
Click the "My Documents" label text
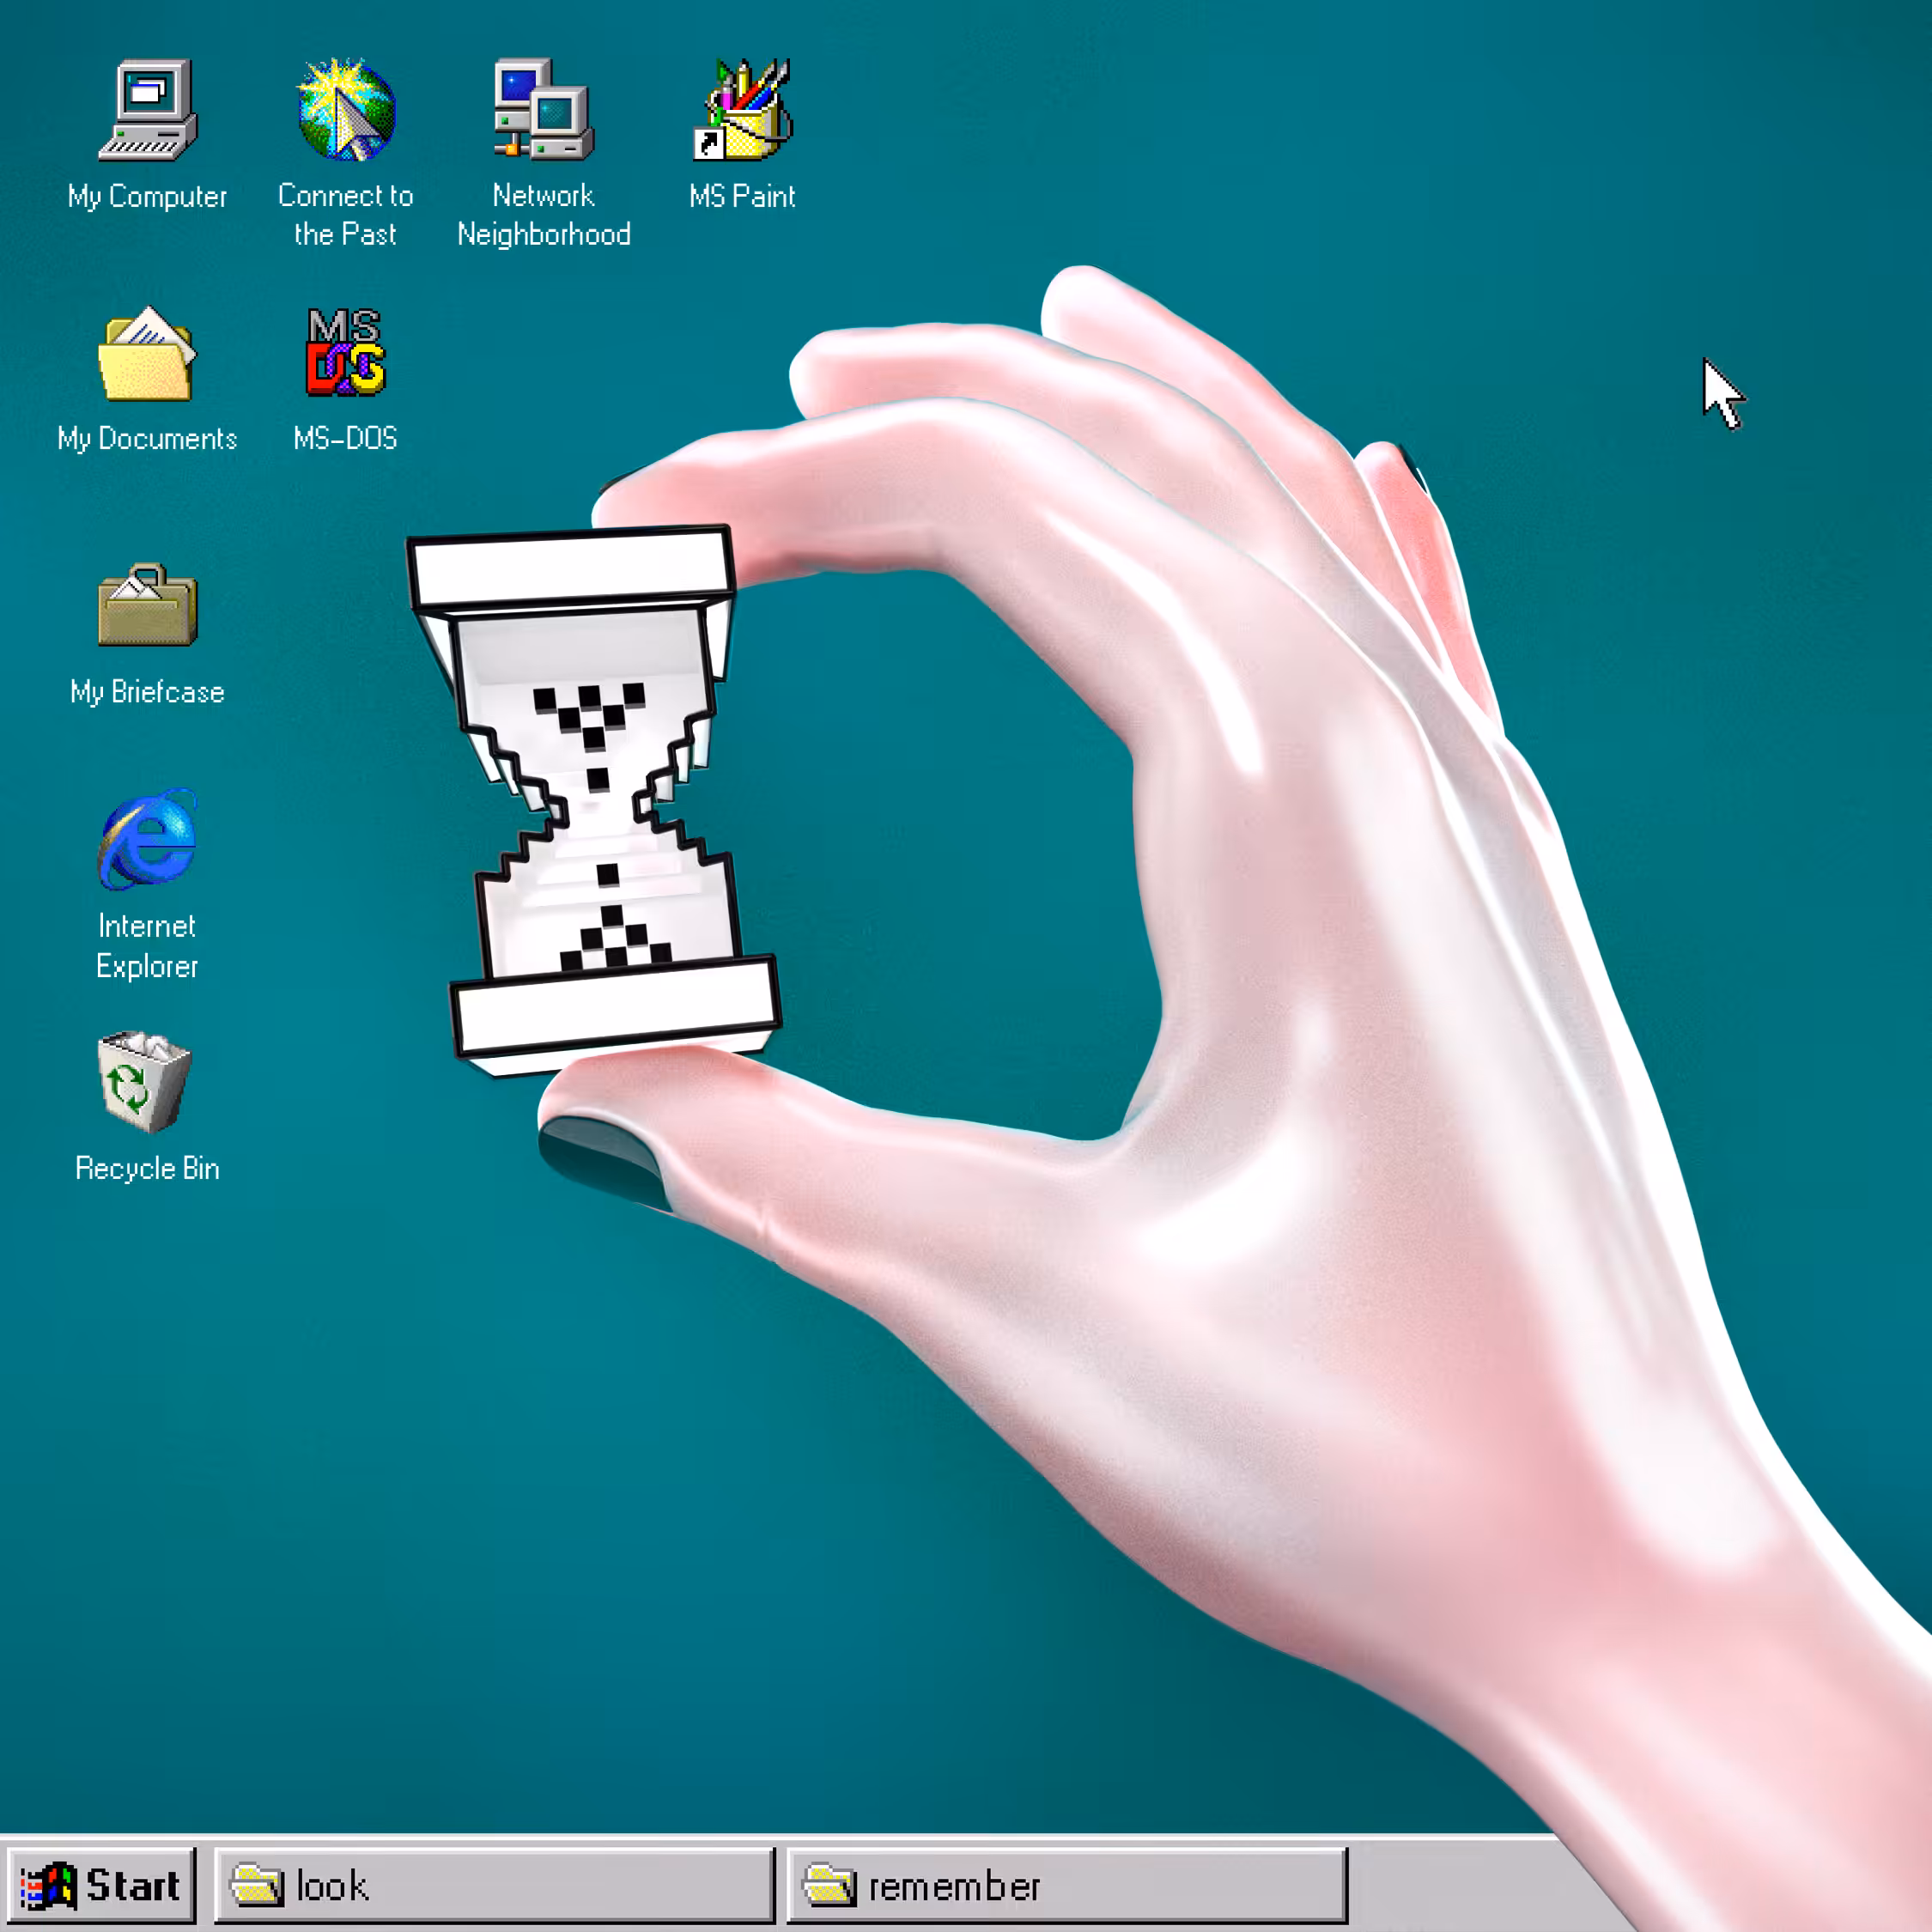point(147,439)
